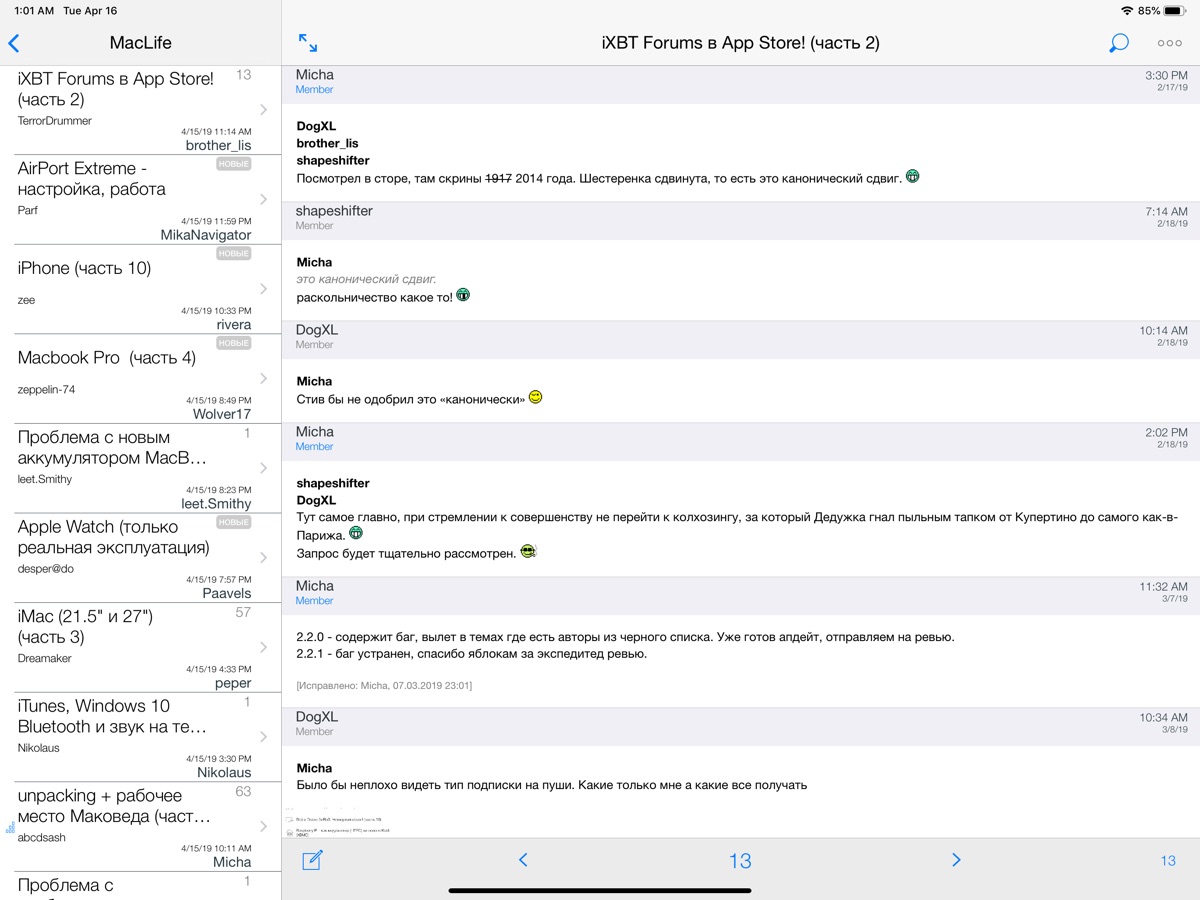Tap Micha author name in top post
This screenshot has width=1200, height=900.
coord(315,75)
